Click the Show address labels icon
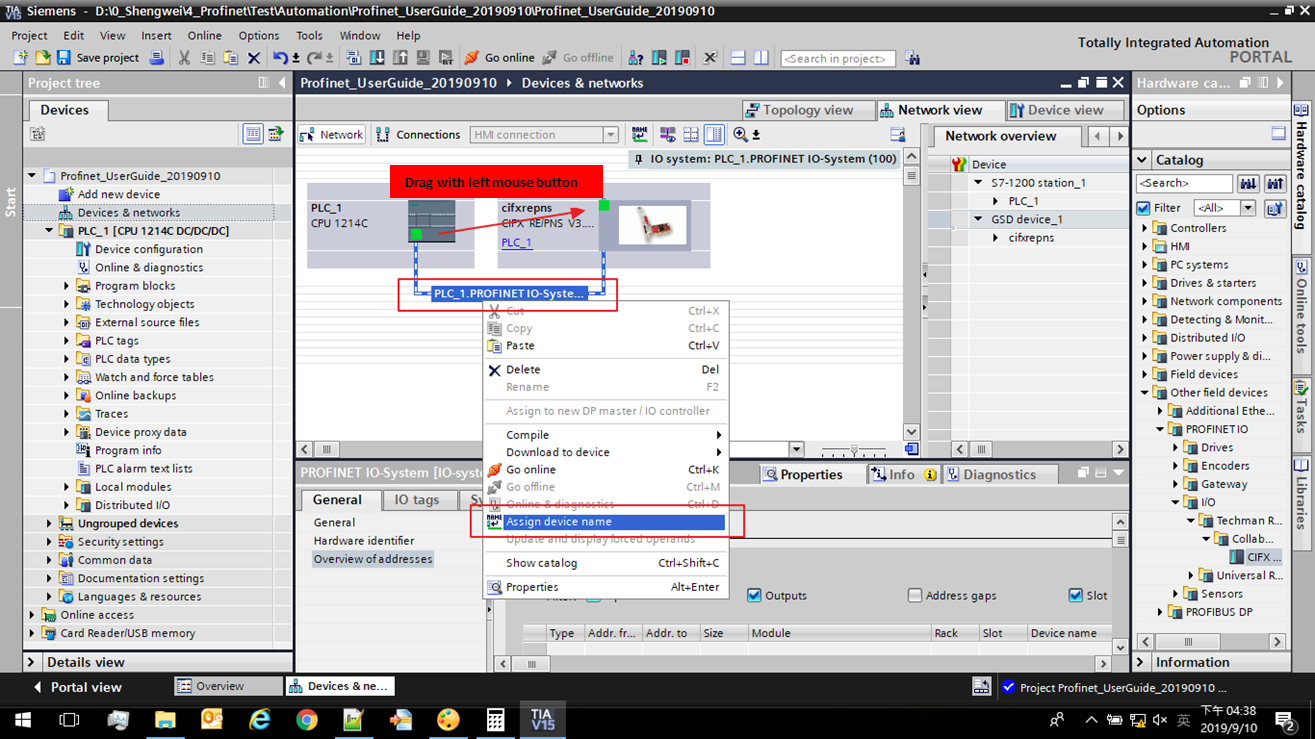 (667, 134)
